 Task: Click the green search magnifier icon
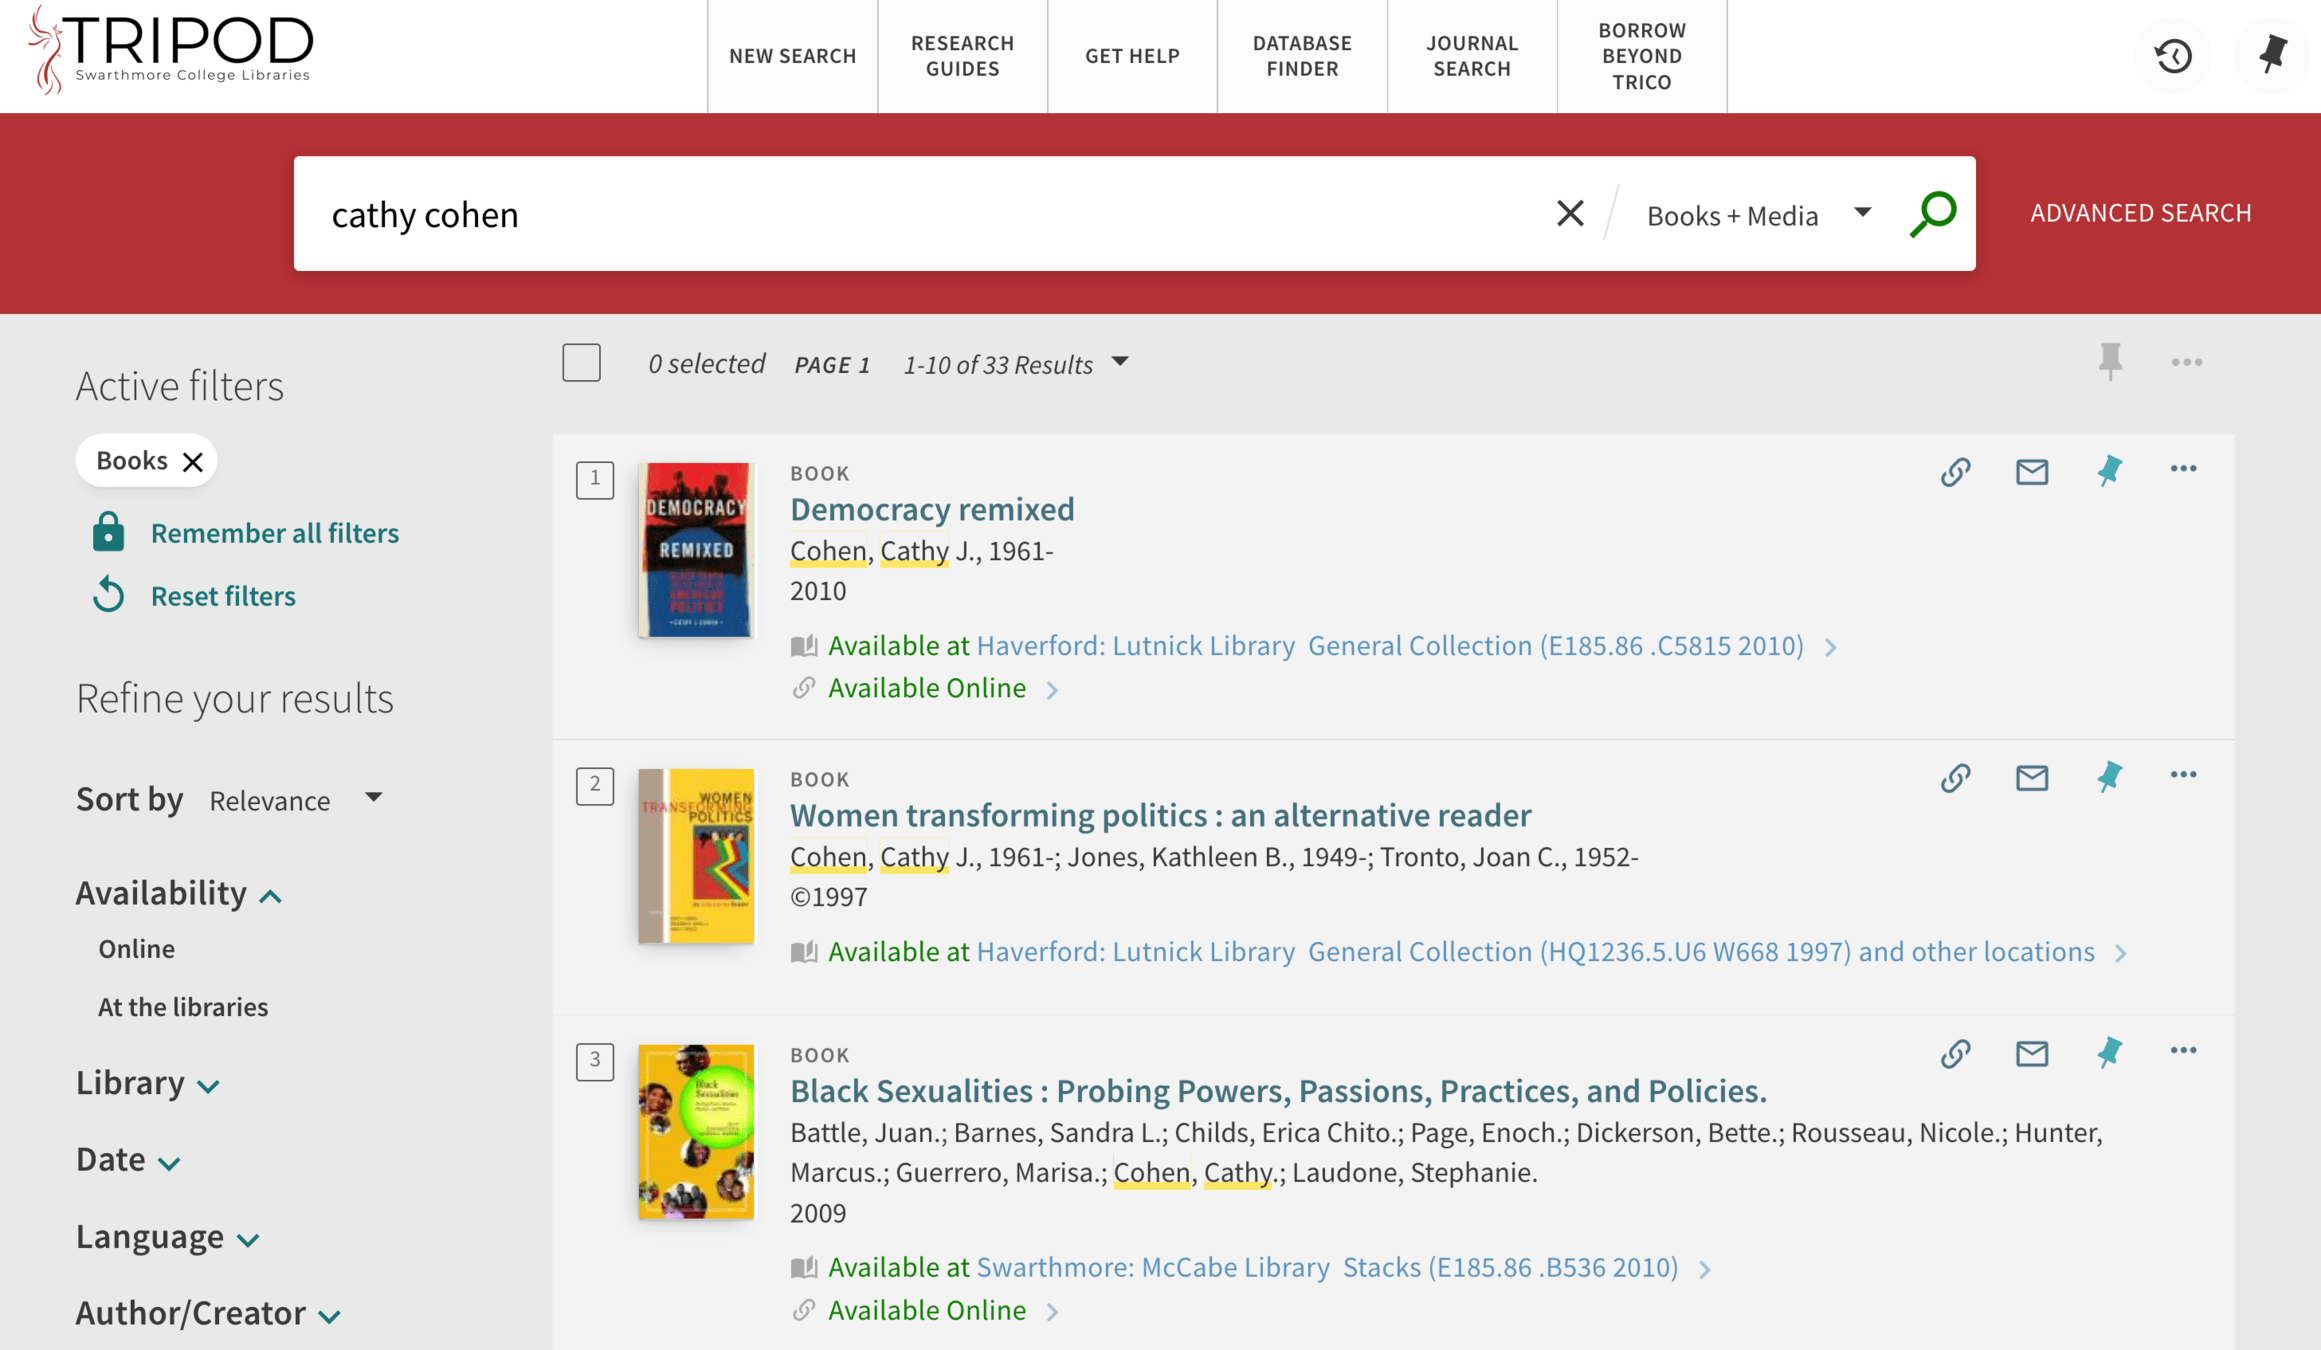point(1932,213)
